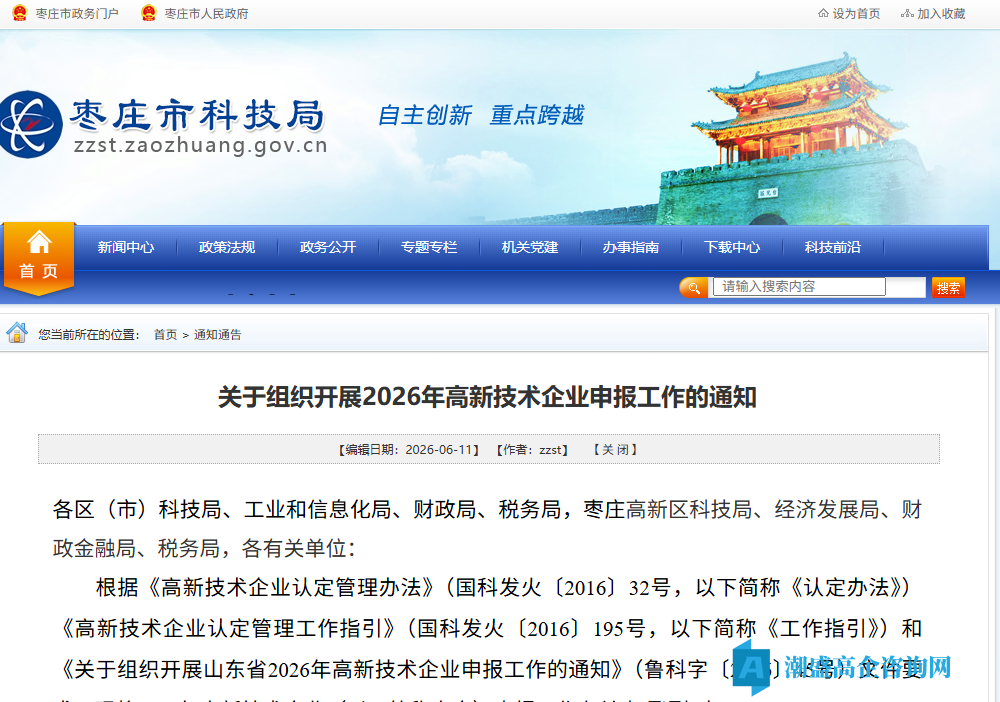Image resolution: width=1000 pixels, height=702 pixels.
Task: Open the 枣庄市政务门户 link
Action: tap(77, 13)
